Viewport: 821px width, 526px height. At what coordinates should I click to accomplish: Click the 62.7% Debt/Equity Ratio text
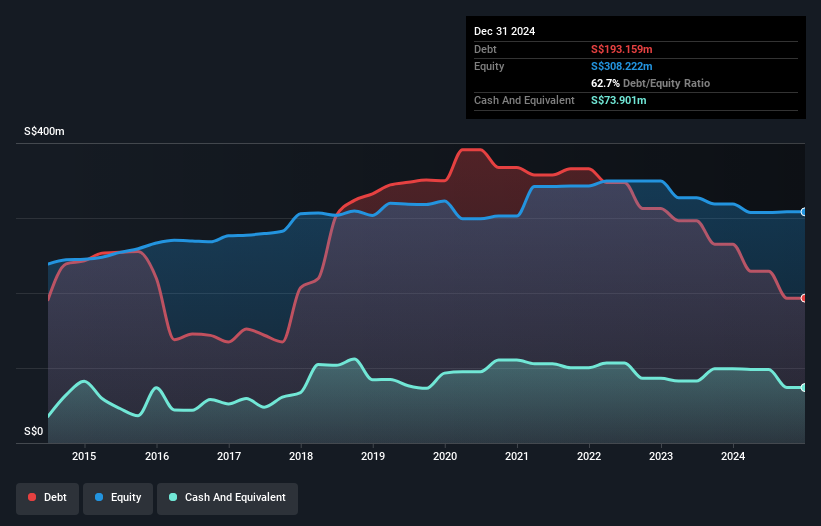click(x=650, y=83)
